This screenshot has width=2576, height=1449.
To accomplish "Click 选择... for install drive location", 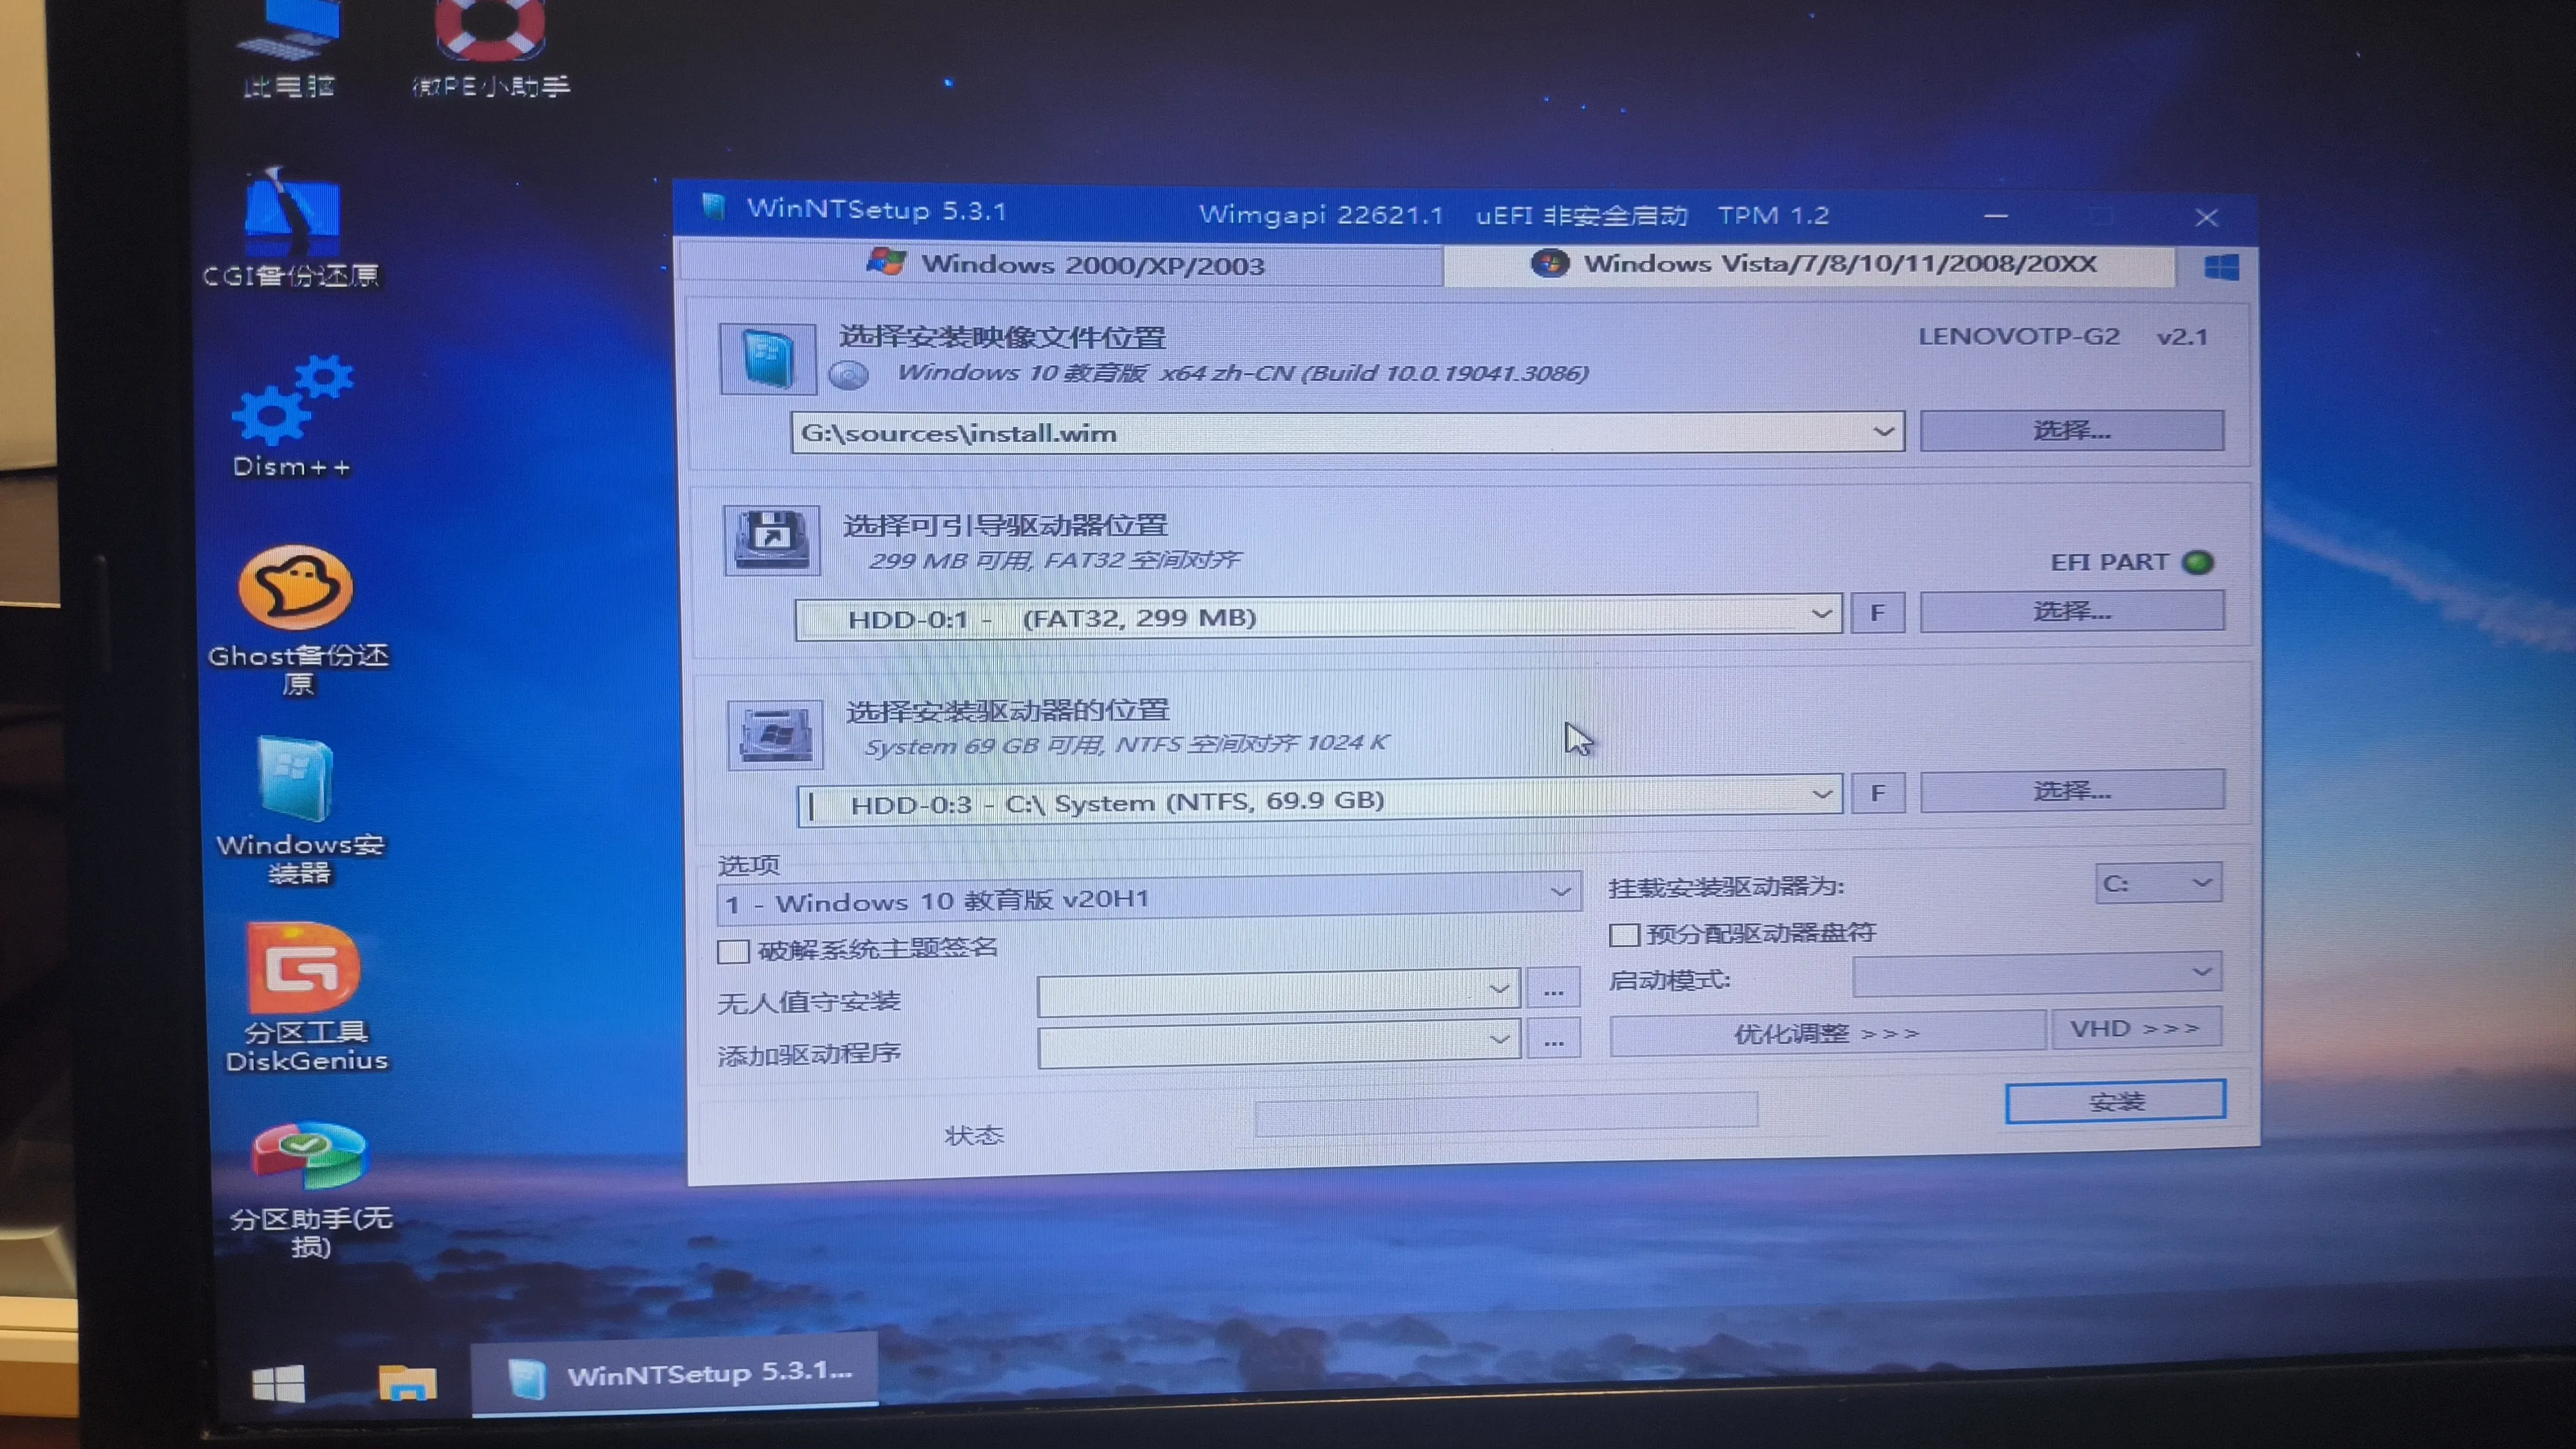I will [2072, 791].
